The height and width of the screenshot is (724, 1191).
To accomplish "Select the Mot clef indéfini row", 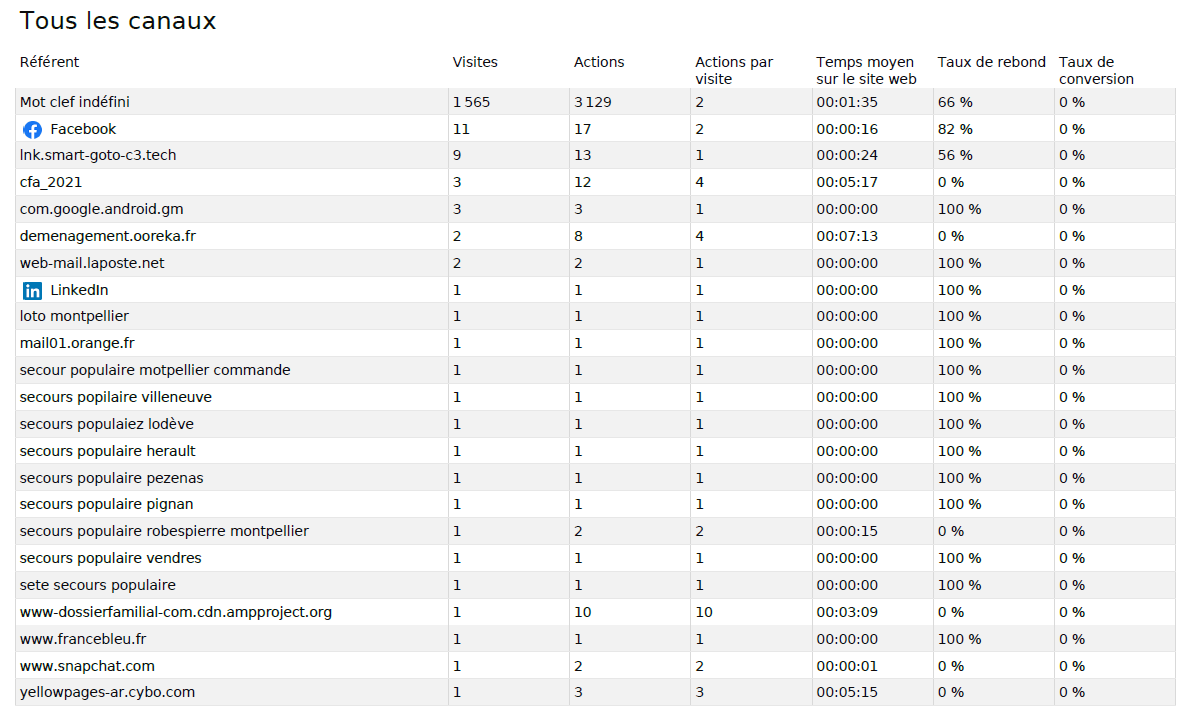I will coord(75,102).
